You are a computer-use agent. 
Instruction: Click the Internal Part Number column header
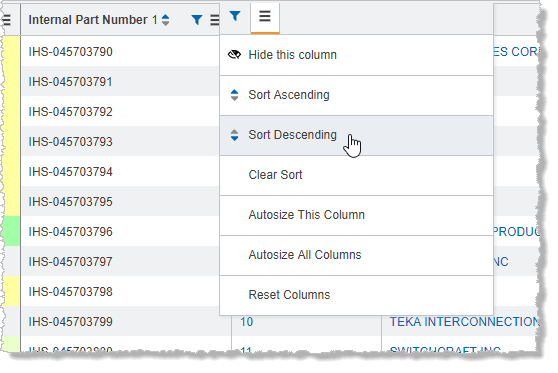(120, 20)
